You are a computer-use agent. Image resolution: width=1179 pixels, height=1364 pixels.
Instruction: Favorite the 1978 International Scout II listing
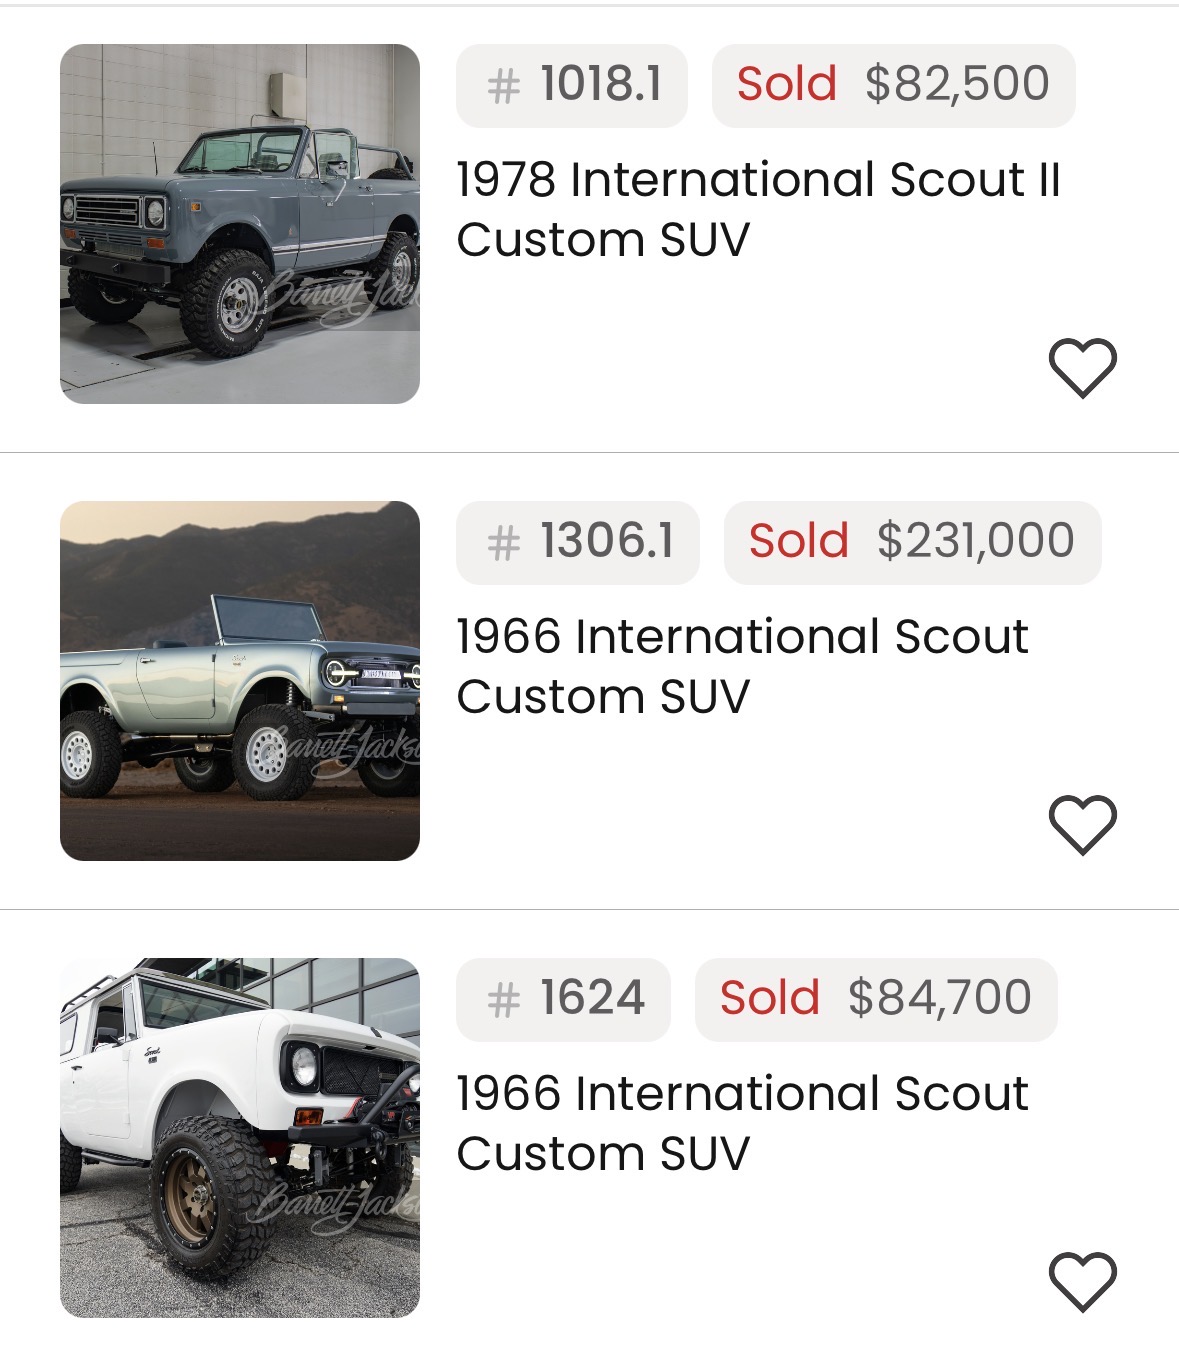pos(1082,368)
